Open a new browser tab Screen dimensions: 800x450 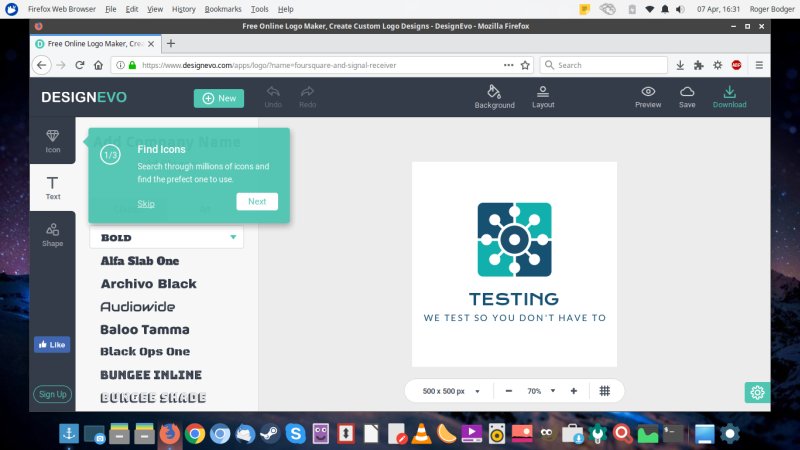[171, 44]
